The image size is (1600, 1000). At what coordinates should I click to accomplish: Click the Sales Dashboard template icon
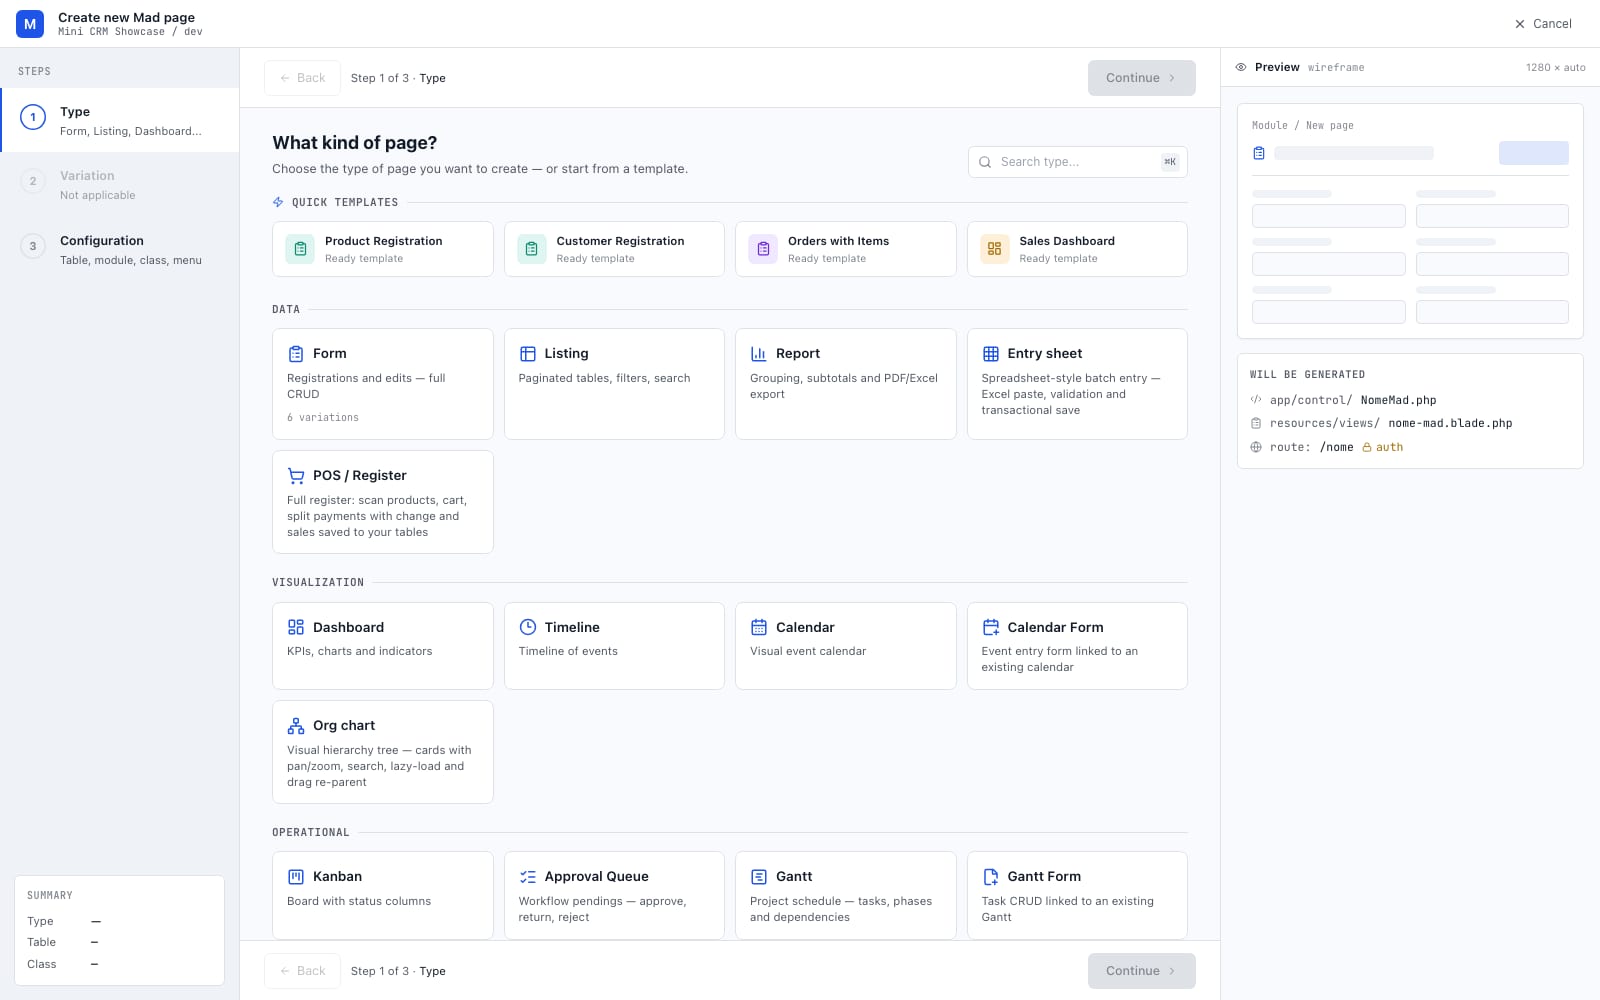tap(994, 249)
